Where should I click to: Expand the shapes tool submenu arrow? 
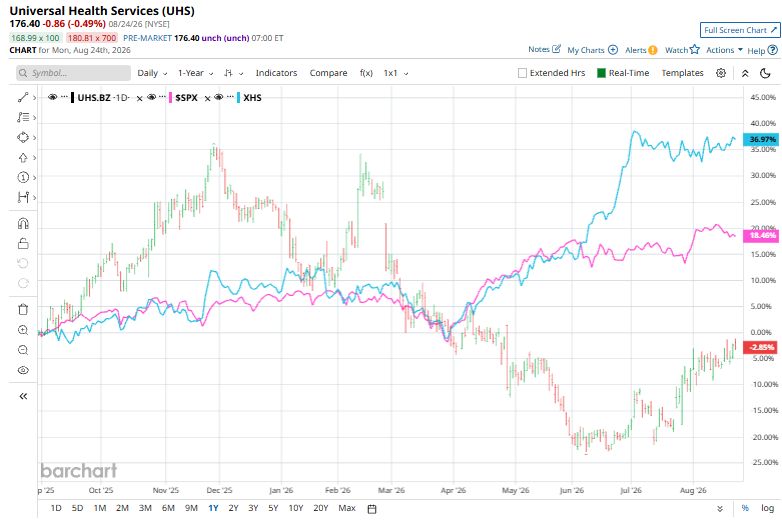tap(34, 138)
